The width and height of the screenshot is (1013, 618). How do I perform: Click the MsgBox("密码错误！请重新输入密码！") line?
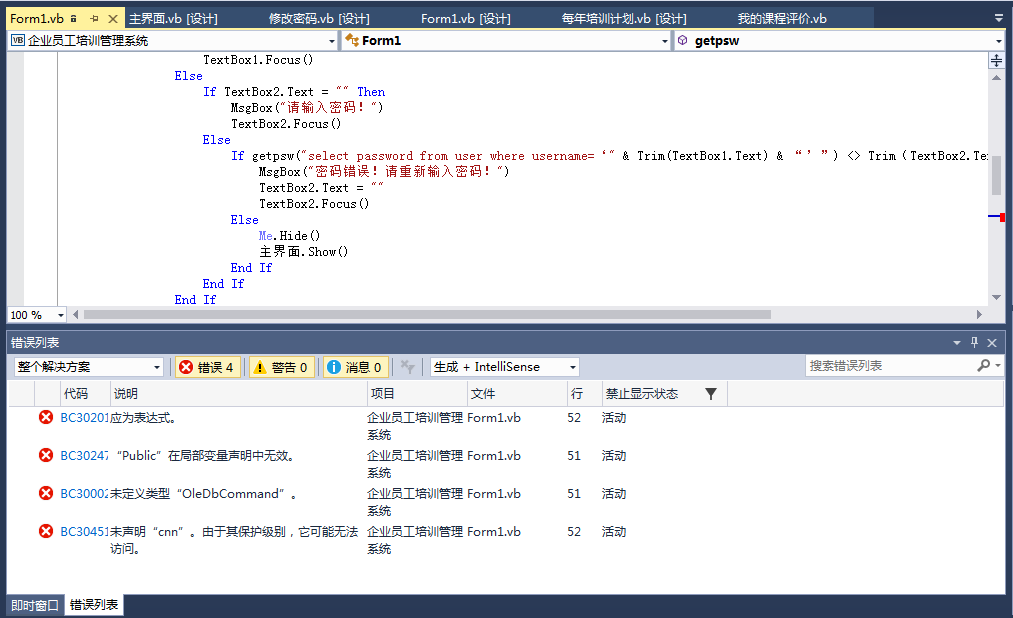point(384,172)
